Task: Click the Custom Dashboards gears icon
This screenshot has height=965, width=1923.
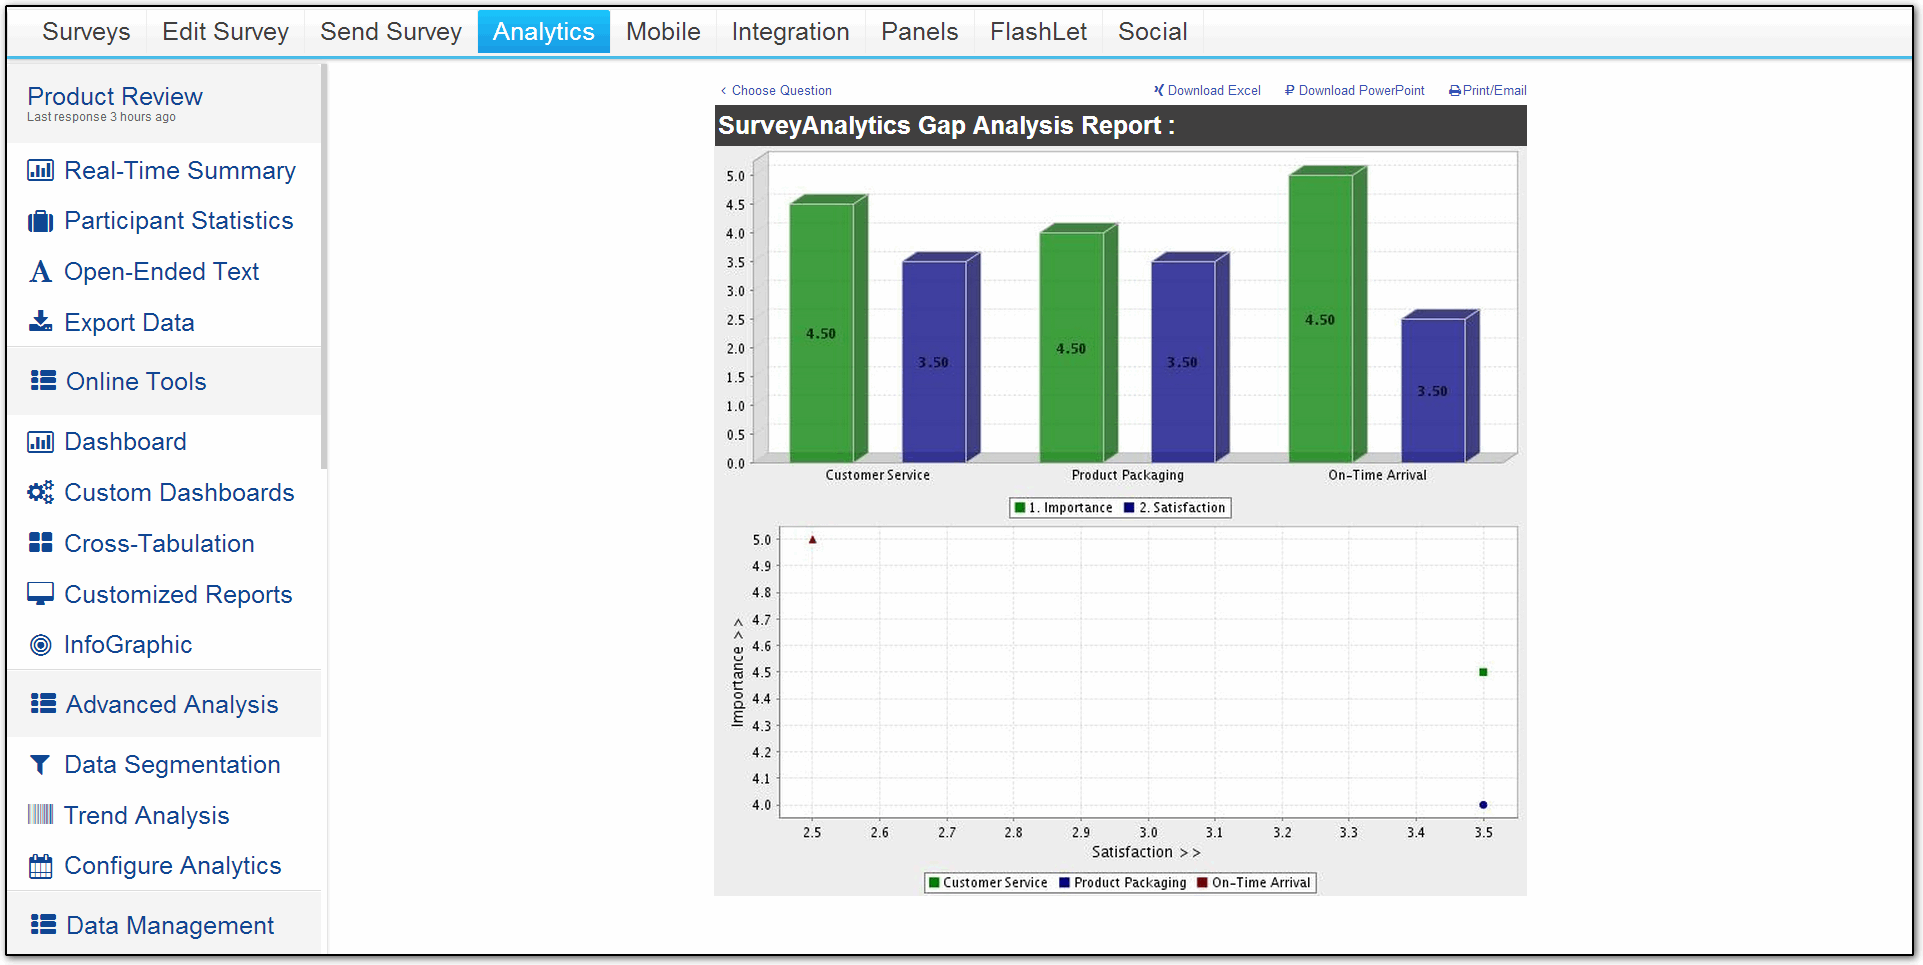Action: (x=40, y=492)
